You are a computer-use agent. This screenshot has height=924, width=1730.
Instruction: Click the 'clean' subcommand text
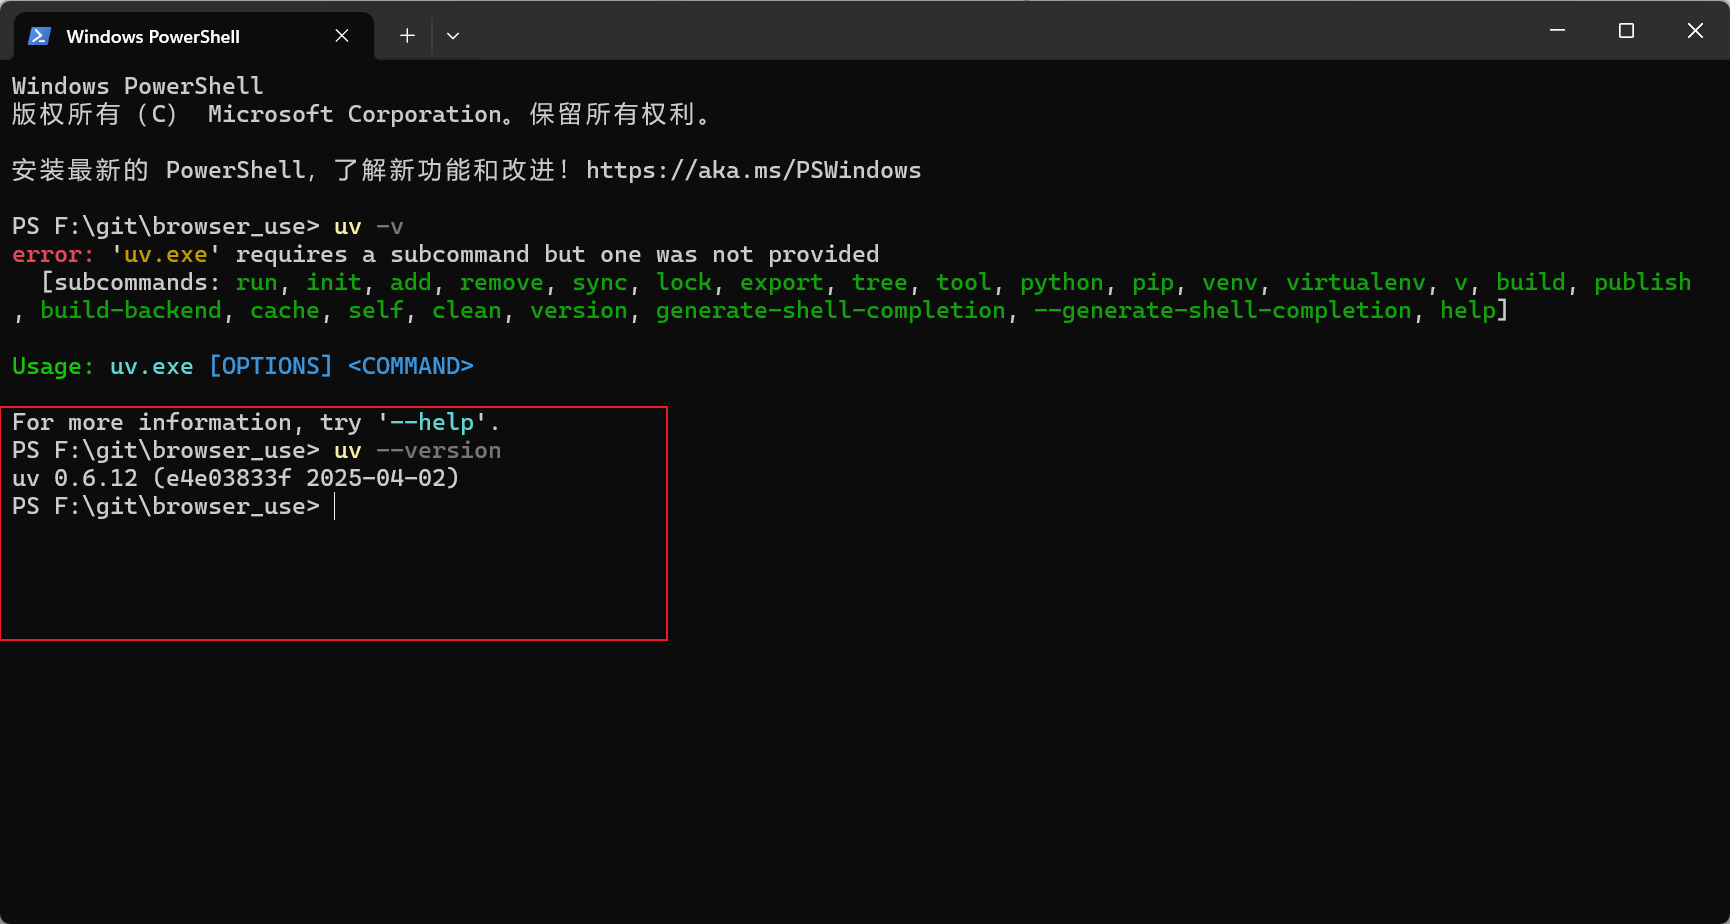pos(466,310)
